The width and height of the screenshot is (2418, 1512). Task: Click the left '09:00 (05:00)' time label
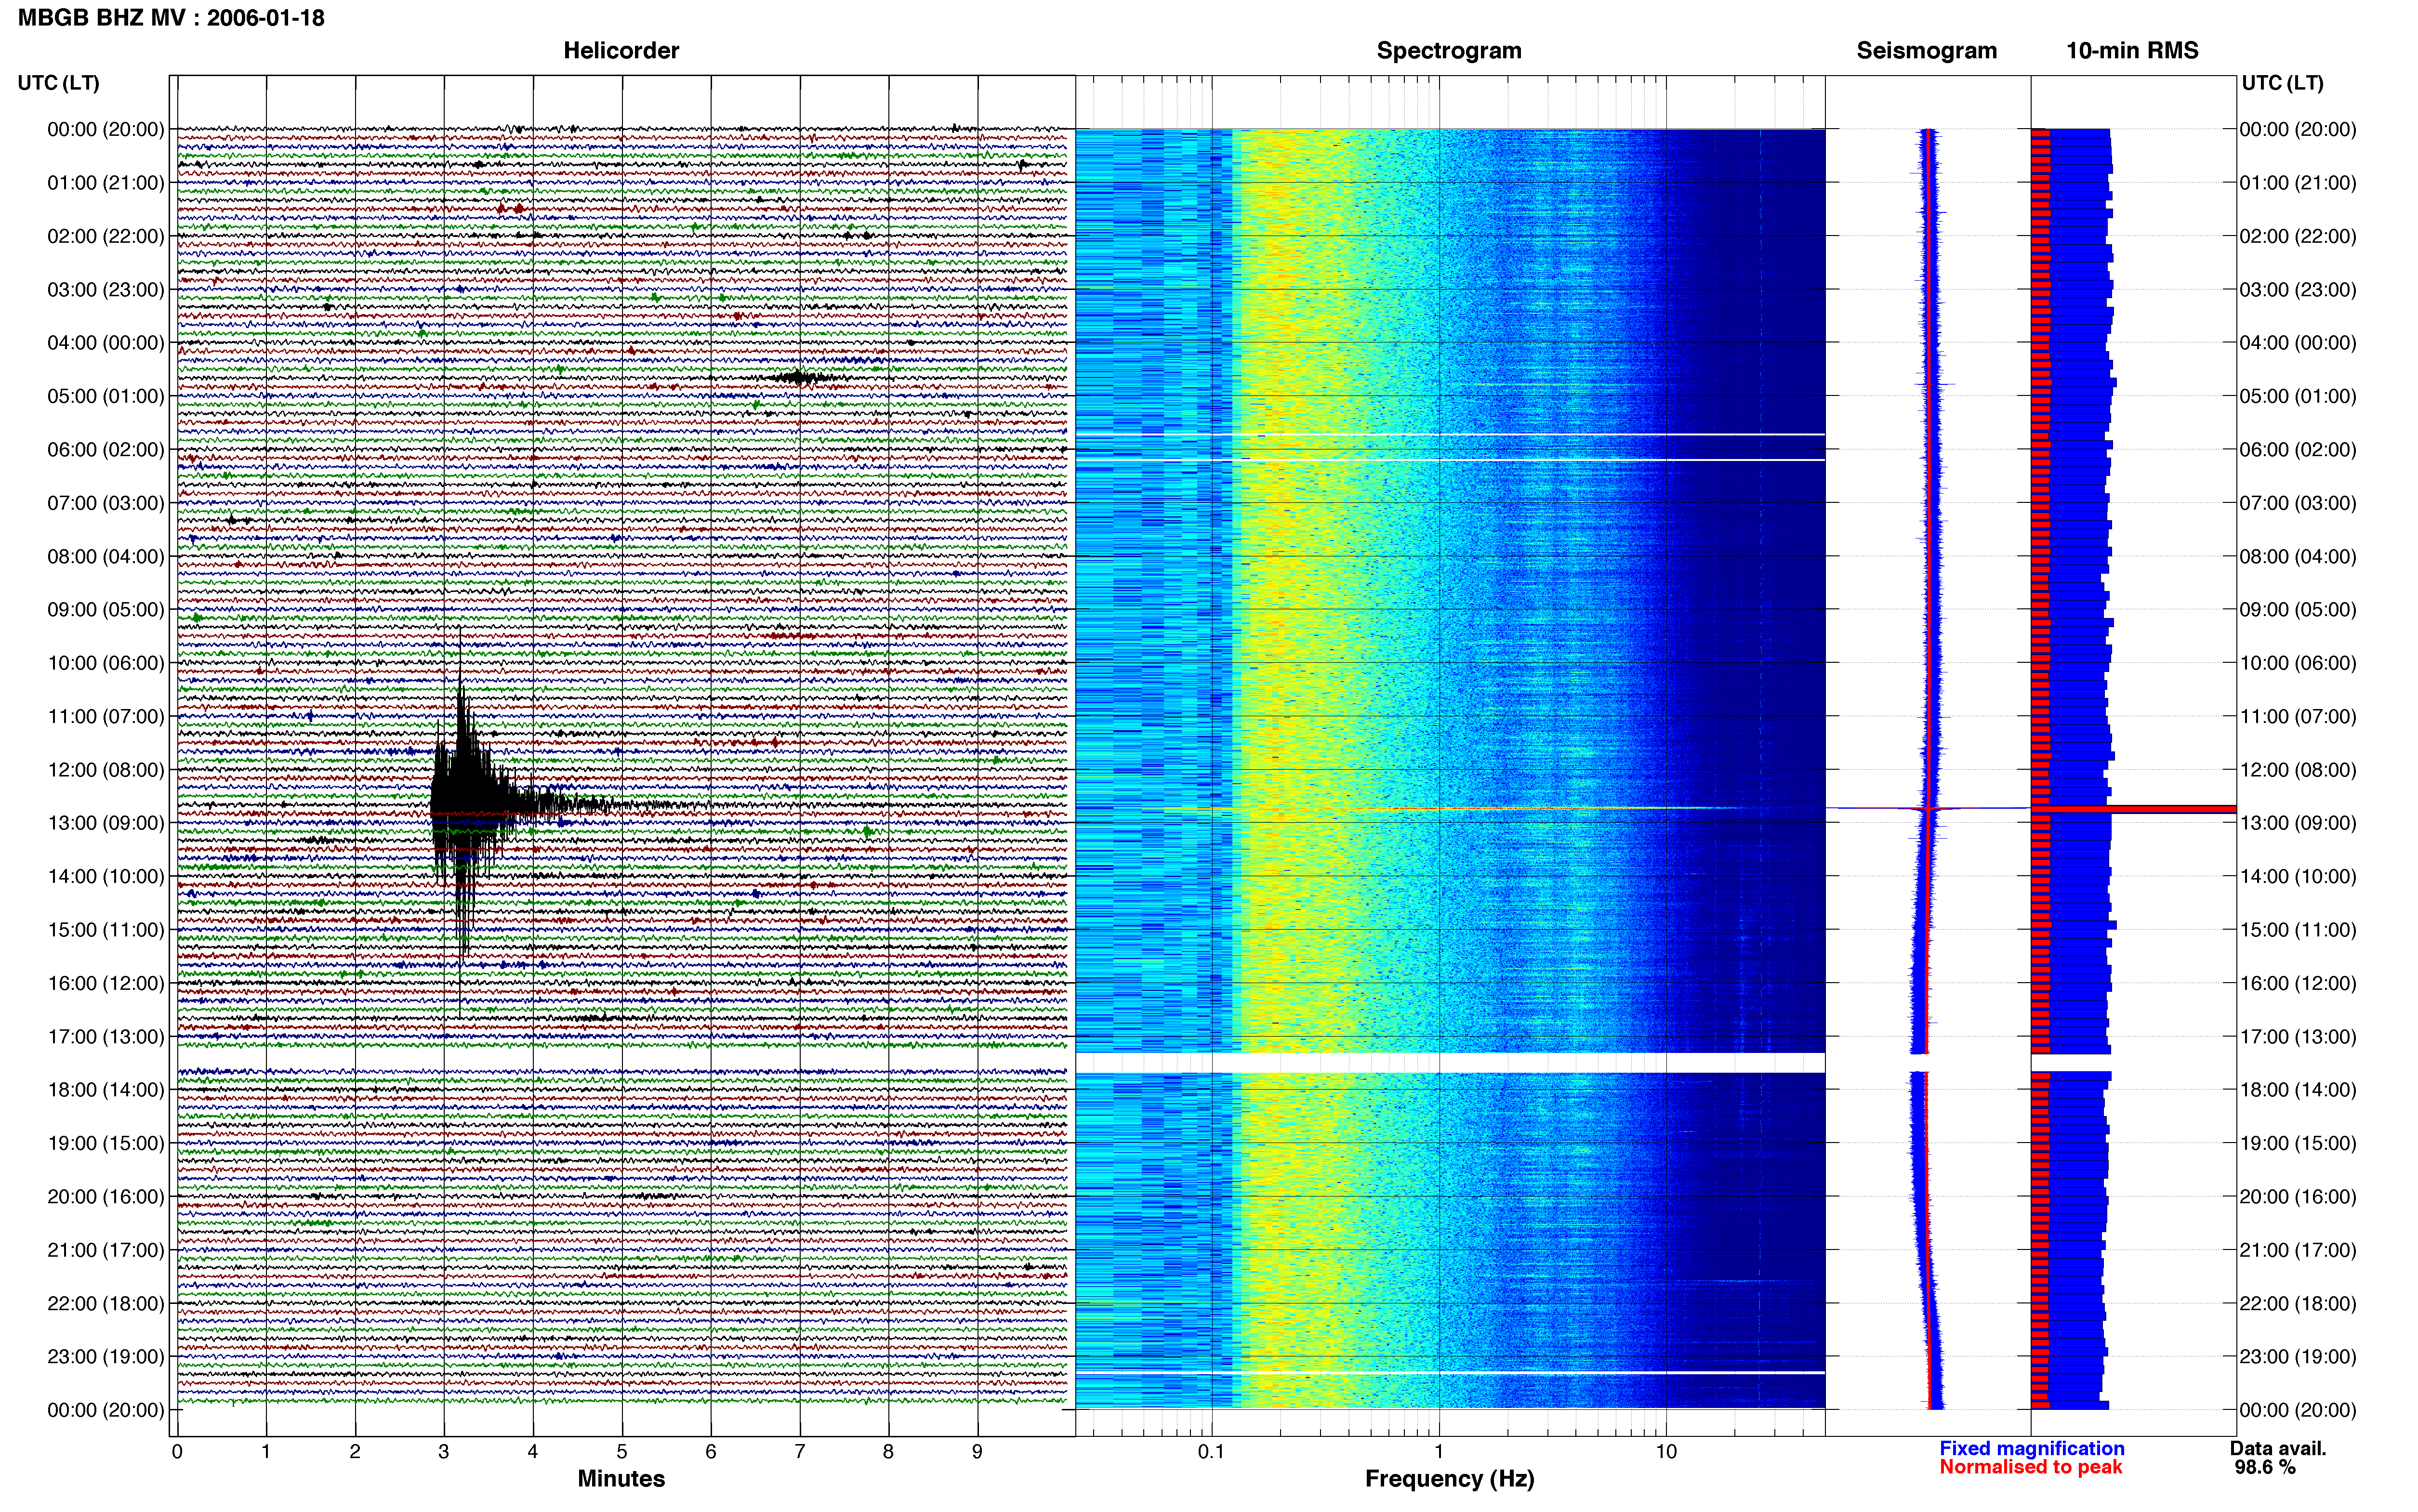pyautogui.click(x=106, y=610)
